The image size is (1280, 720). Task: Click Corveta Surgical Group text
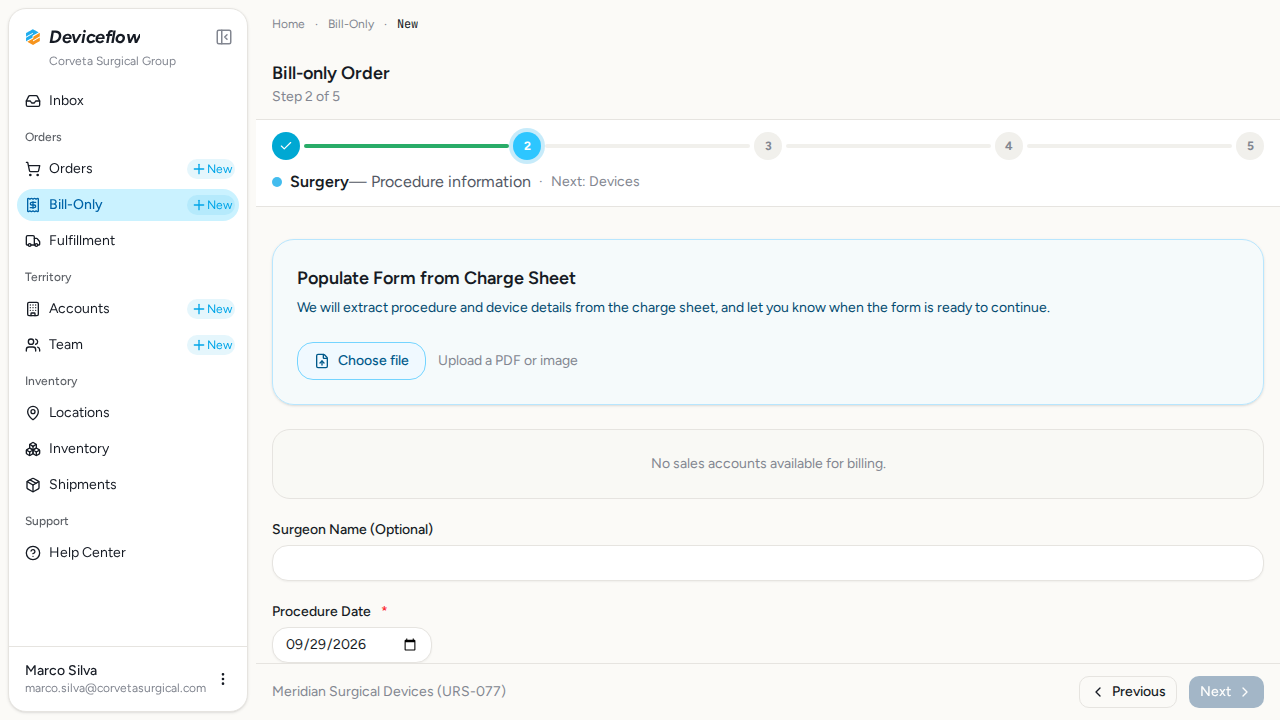112,61
